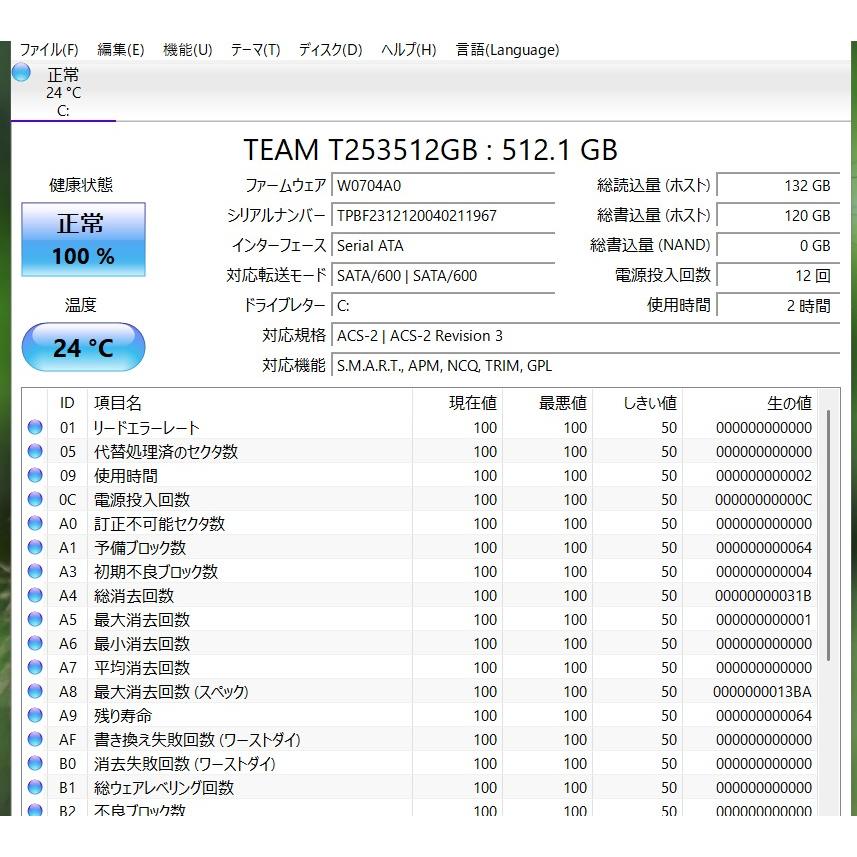Select the 使用時間 attribute name in the S.M.A.R.T. list

coord(126,476)
